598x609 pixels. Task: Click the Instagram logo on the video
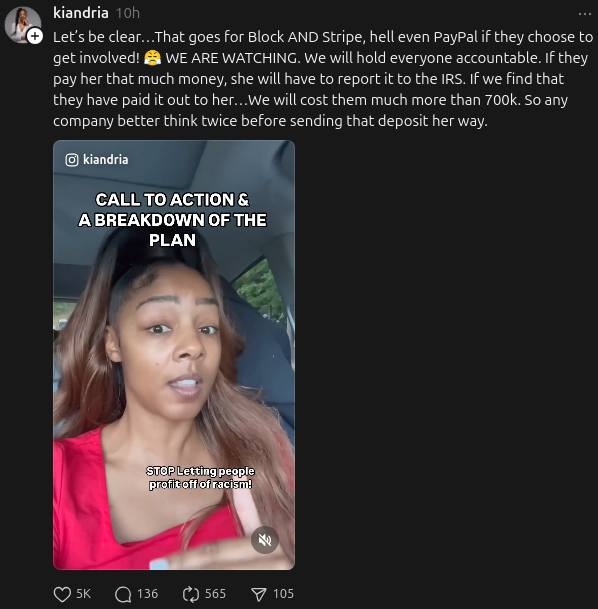(72, 160)
